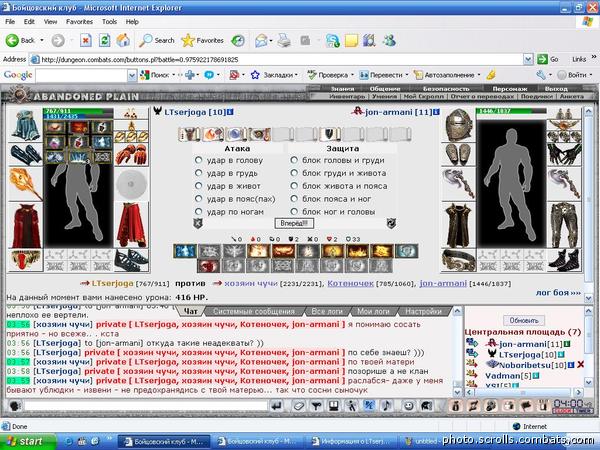600x450 pixels.
Task: Click red X next to Noboribetsu
Action: (580, 365)
